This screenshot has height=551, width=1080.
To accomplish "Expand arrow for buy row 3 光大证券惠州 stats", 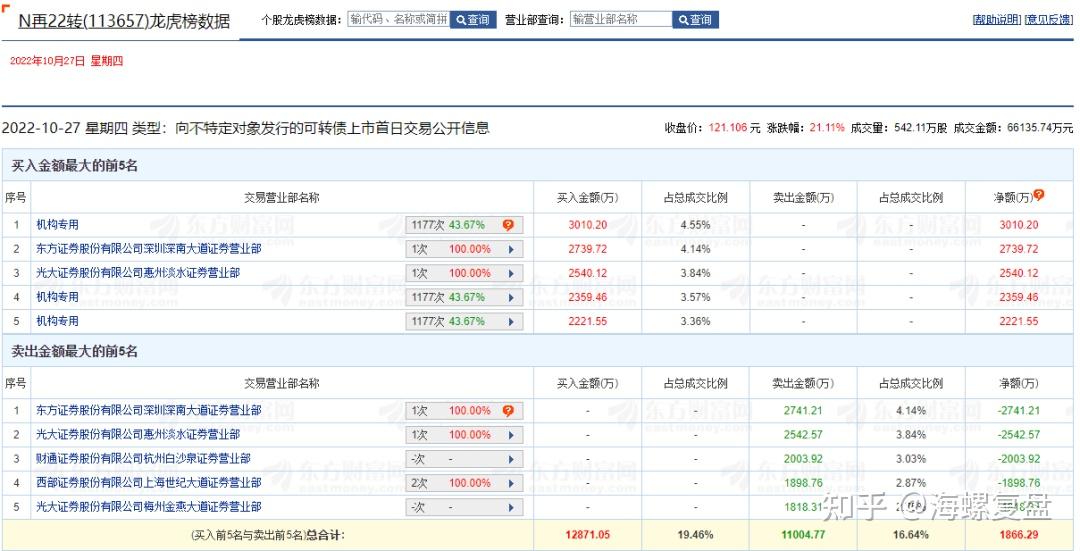I will (511, 273).
